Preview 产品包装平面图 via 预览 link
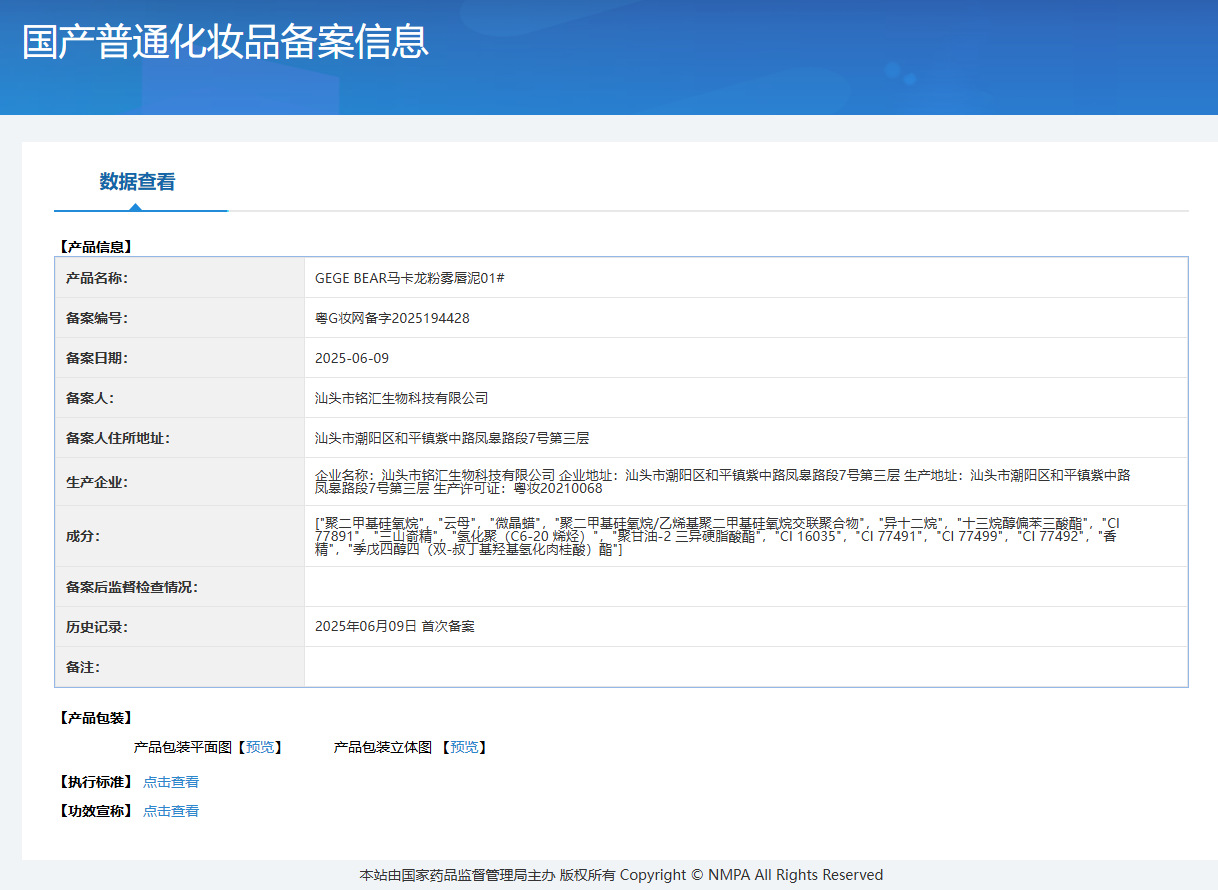1218x890 pixels. tap(260, 747)
